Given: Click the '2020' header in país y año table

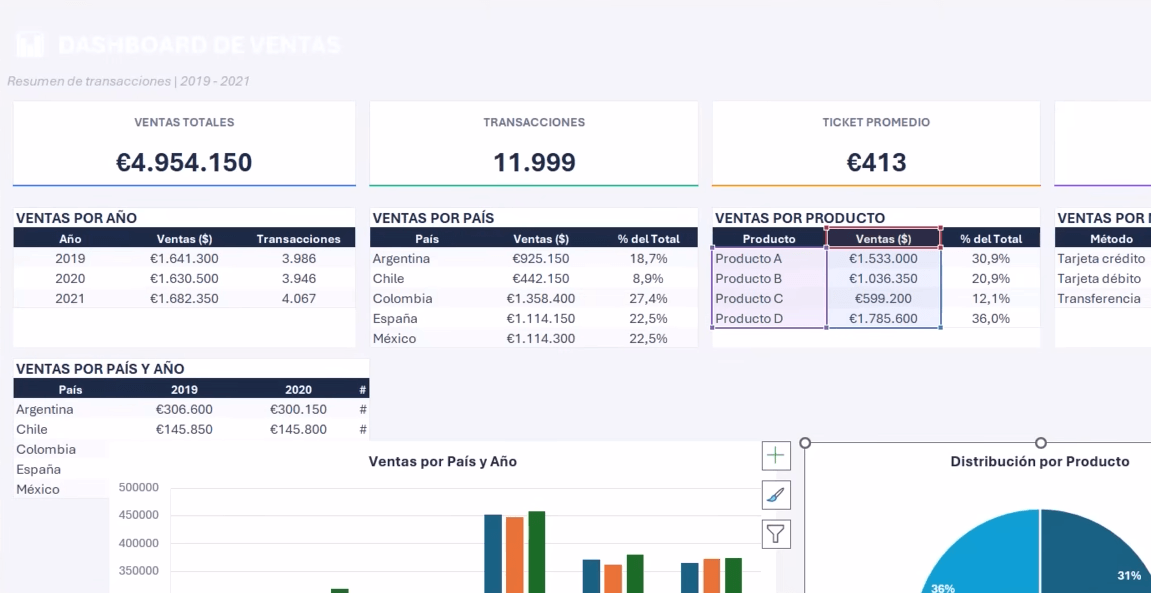Looking at the screenshot, I should [298, 390].
